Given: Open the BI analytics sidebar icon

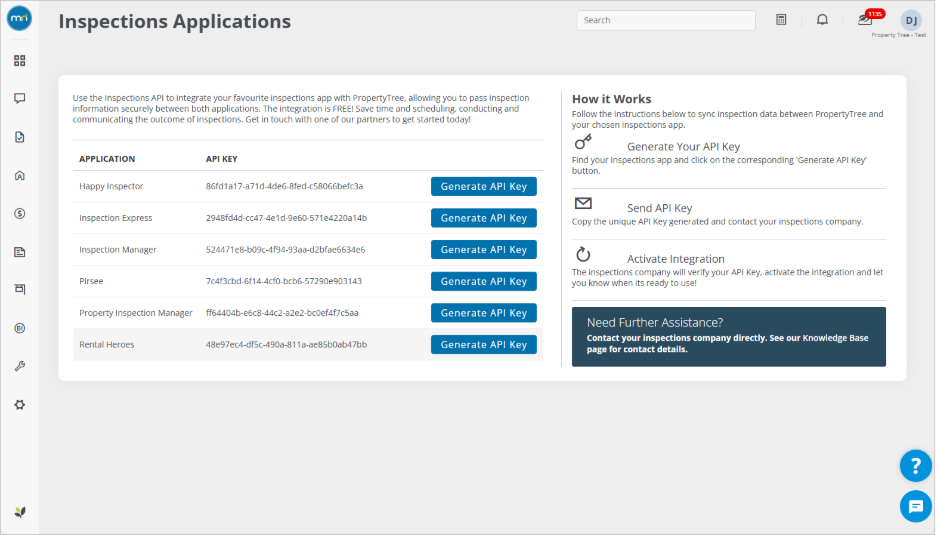Looking at the screenshot, I should pos(20,328).
